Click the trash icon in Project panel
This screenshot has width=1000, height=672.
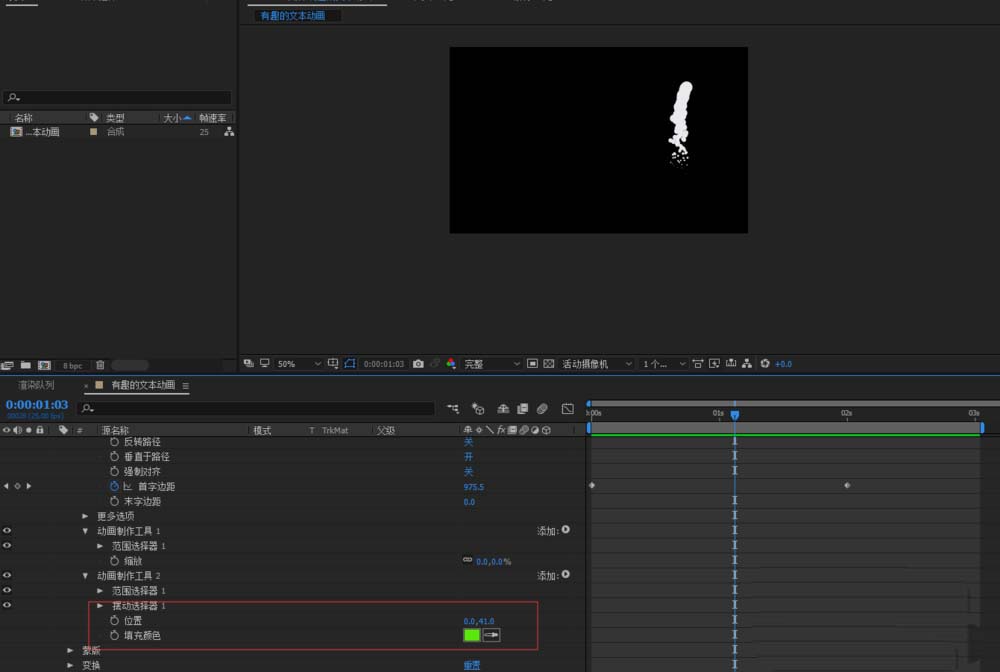[100, 365]
